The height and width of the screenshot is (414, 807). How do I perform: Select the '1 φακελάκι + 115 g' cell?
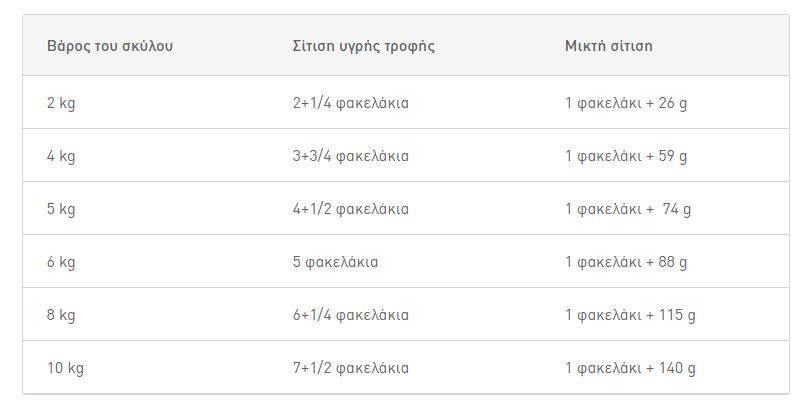pos(630,316)
